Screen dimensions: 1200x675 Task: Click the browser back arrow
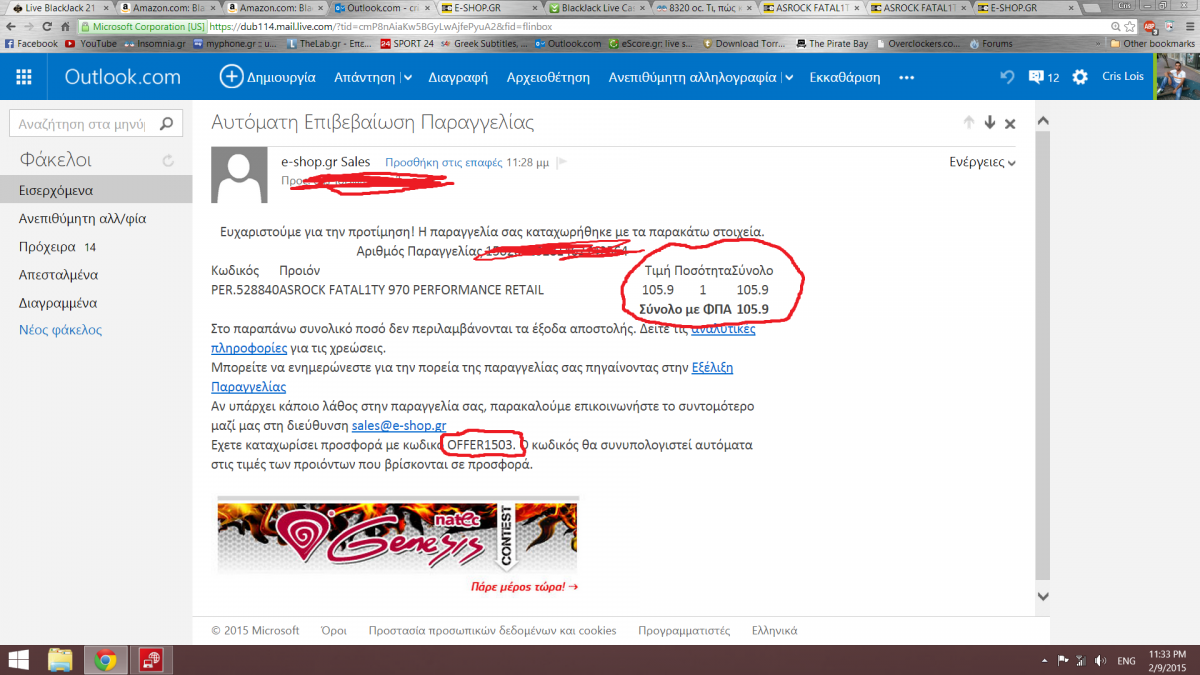[12, 27]
